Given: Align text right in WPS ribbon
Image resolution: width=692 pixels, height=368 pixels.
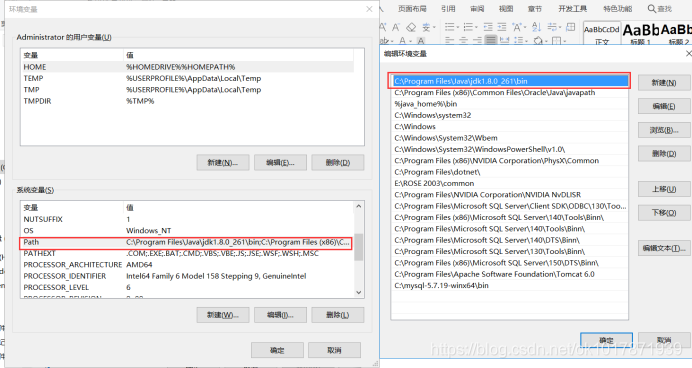Looking at the screenshot, I should (477, 40).
